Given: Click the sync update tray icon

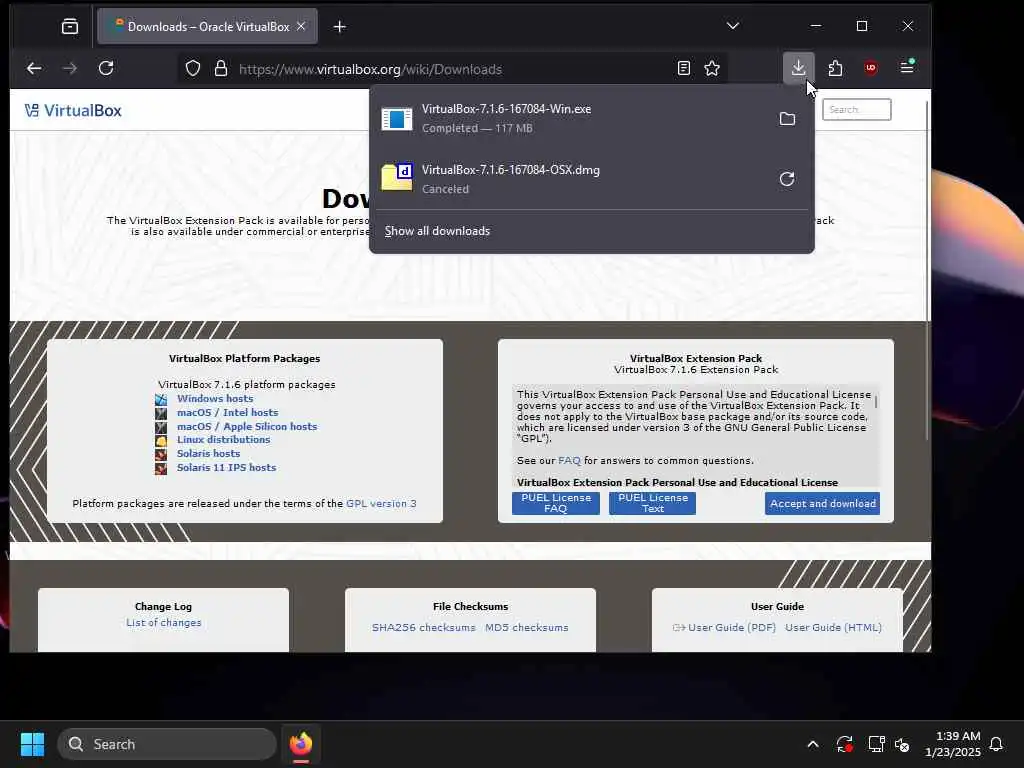Looking at the screenshot, I should tap(844, 744).
